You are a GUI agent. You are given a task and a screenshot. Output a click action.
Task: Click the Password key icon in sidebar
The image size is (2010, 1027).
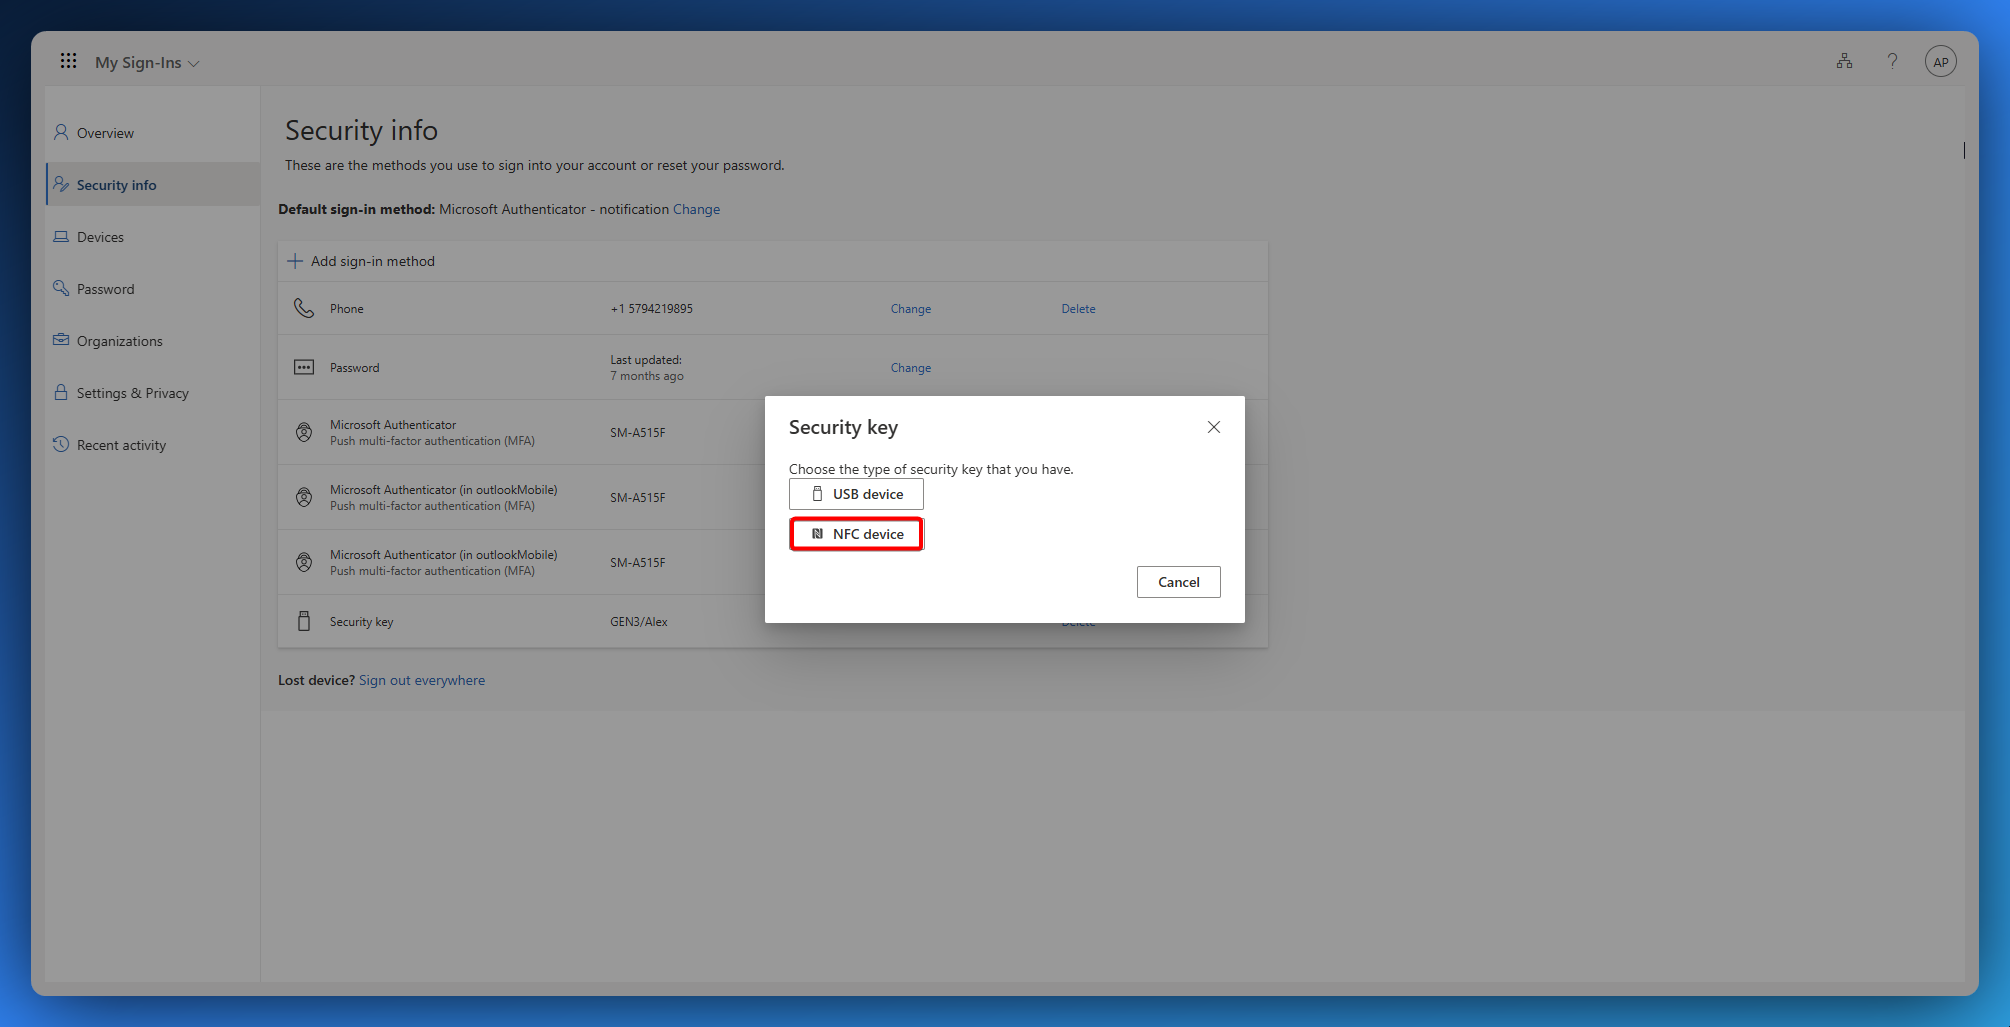point(61,288)
